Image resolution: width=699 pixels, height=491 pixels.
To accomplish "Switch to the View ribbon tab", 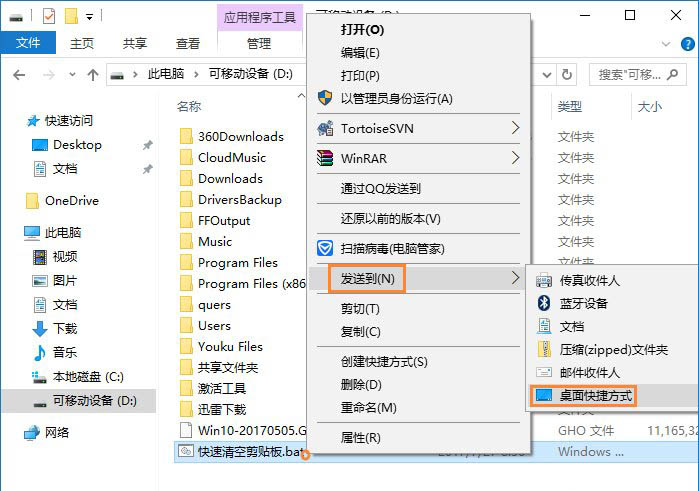I will coord(188,43).
